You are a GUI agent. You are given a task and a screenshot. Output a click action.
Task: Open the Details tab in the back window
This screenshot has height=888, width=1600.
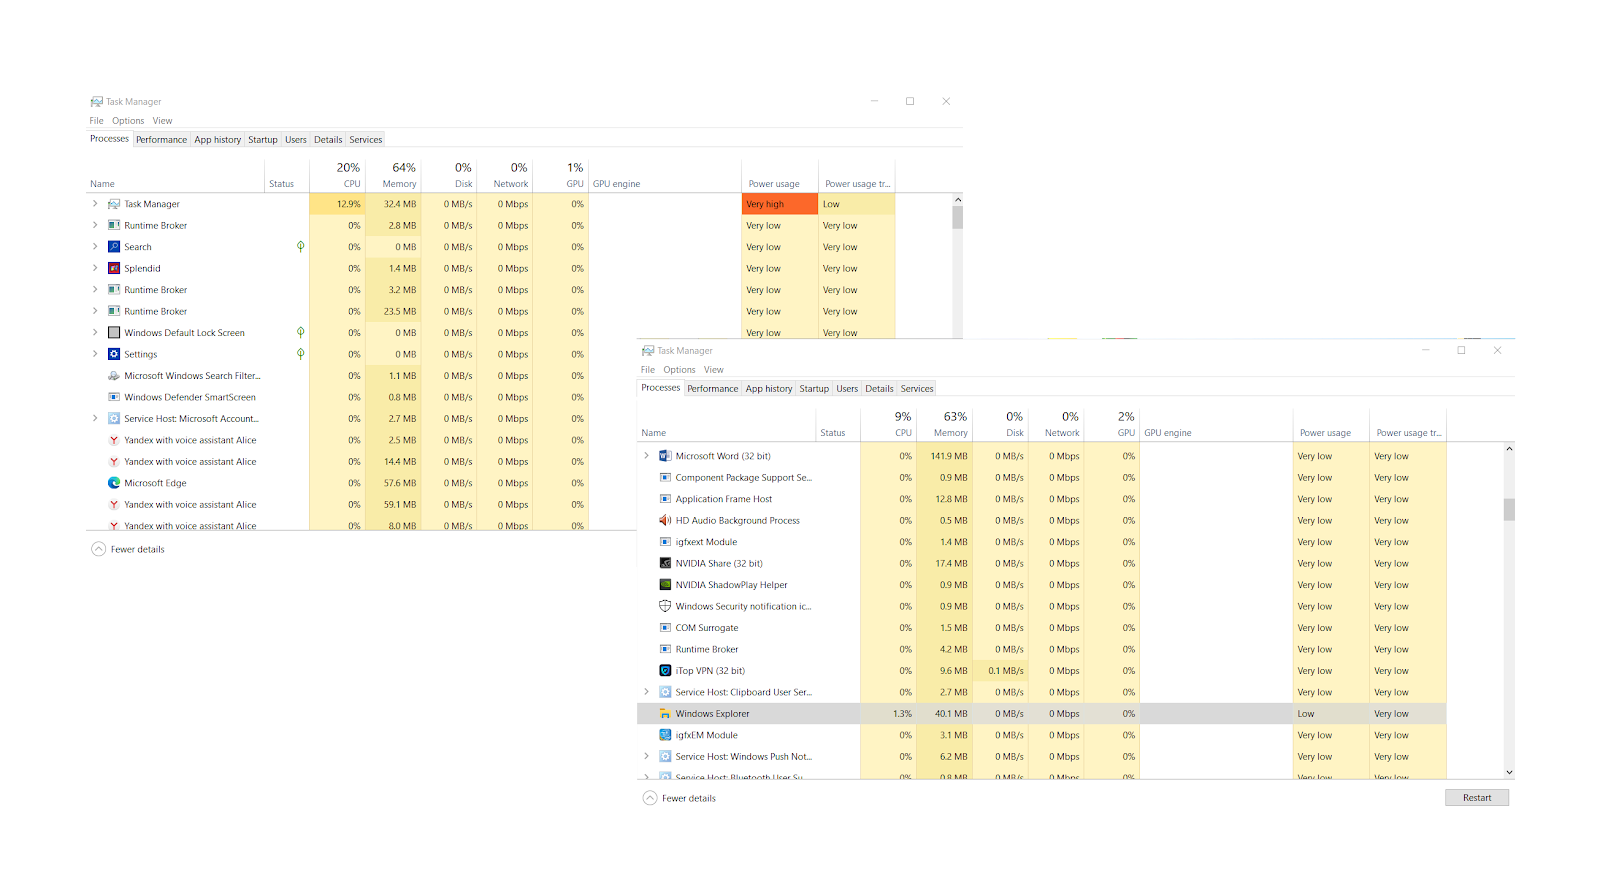coord(328,140)
